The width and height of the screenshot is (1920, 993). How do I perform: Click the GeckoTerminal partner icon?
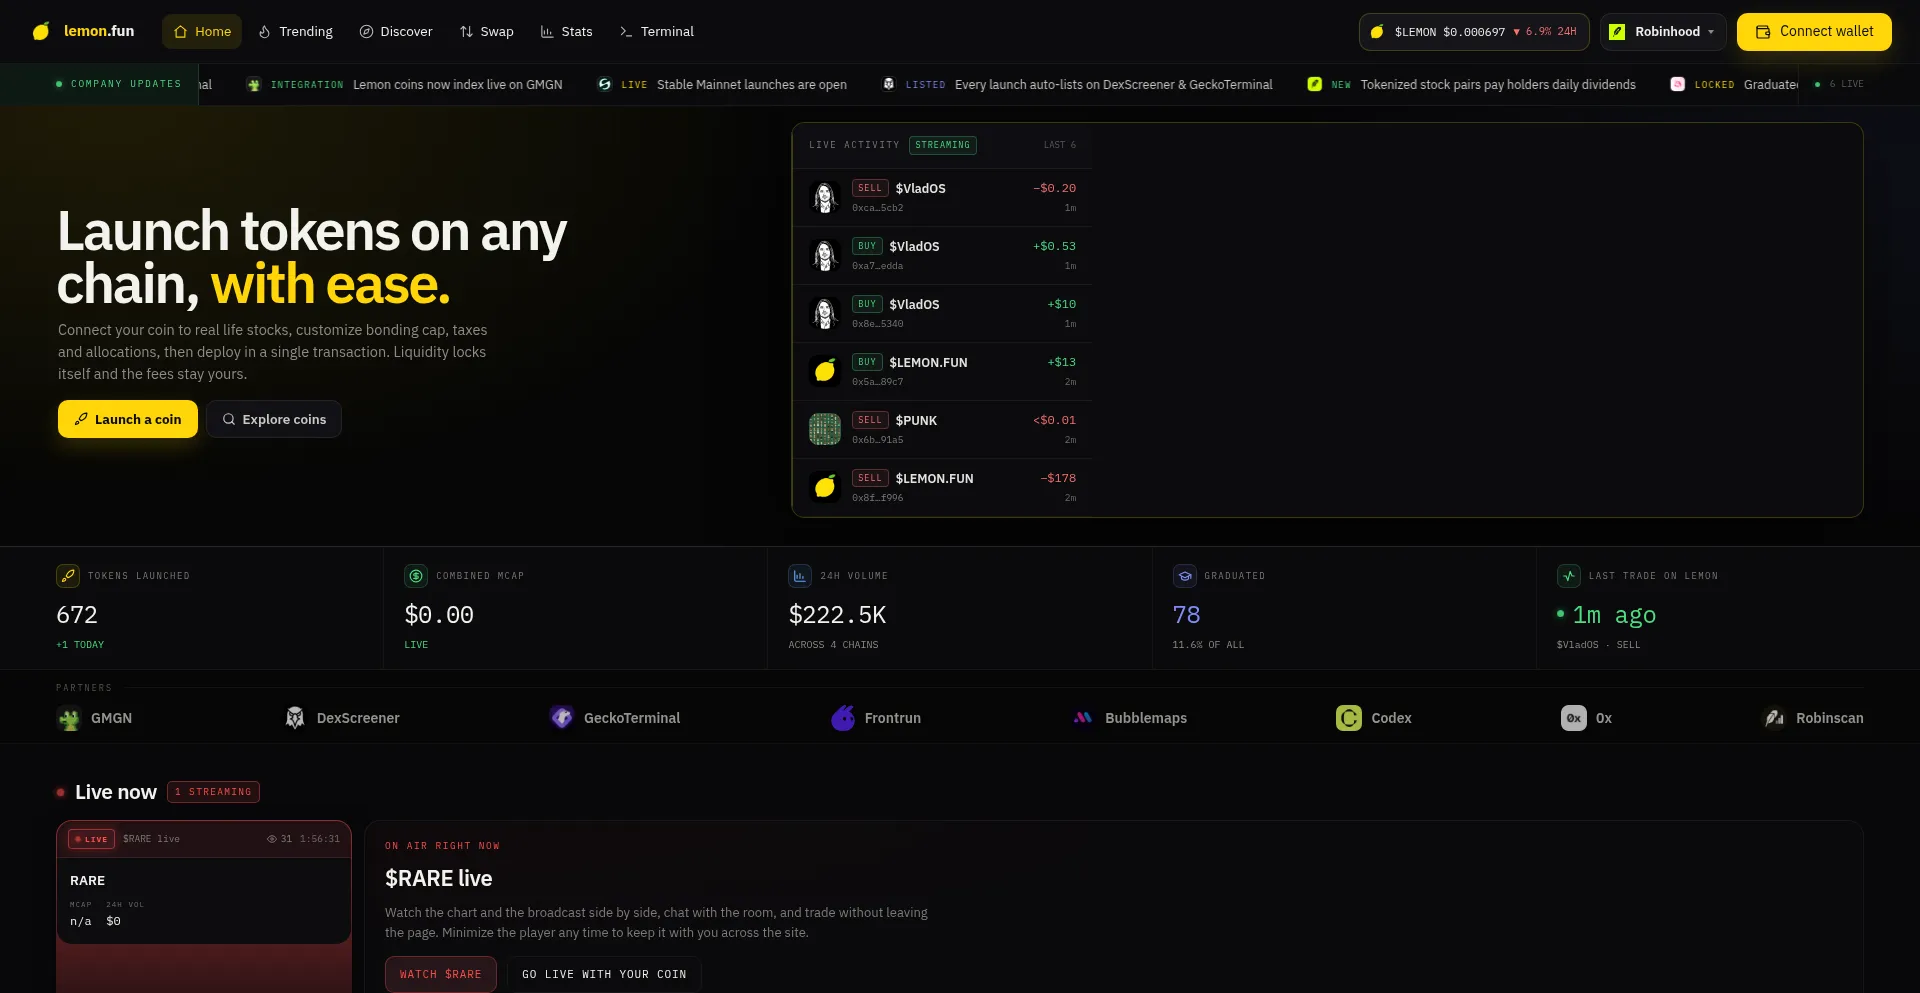tap(562, 718)
